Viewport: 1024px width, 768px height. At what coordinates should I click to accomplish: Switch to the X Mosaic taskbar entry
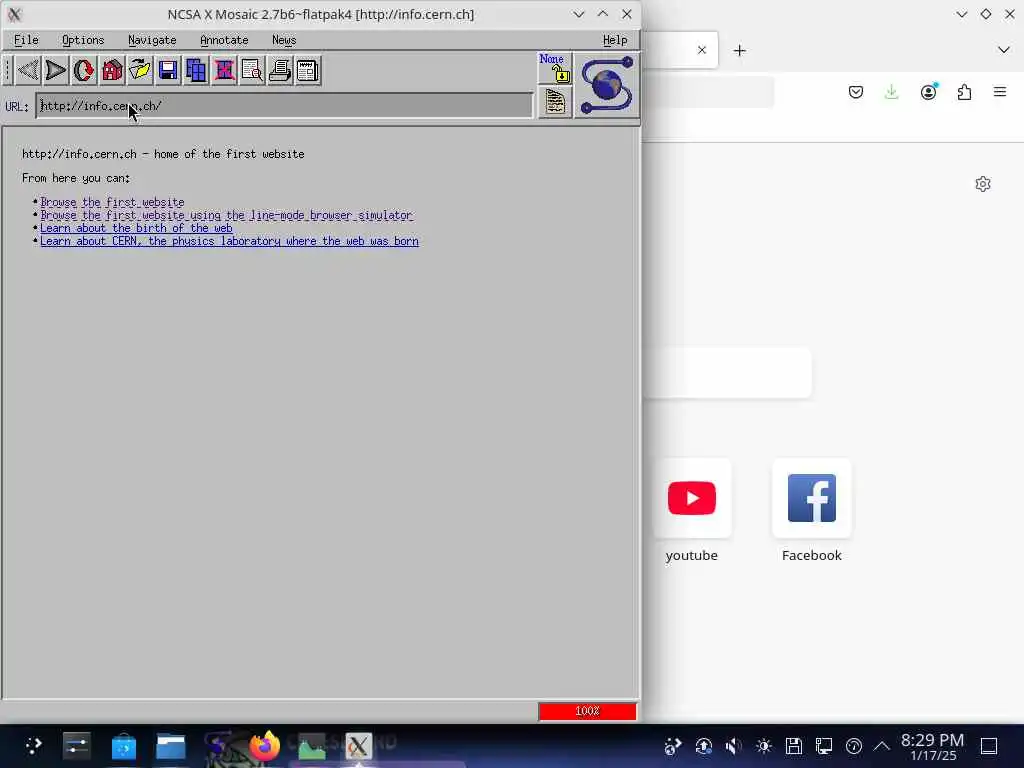[x=358, y=746]
